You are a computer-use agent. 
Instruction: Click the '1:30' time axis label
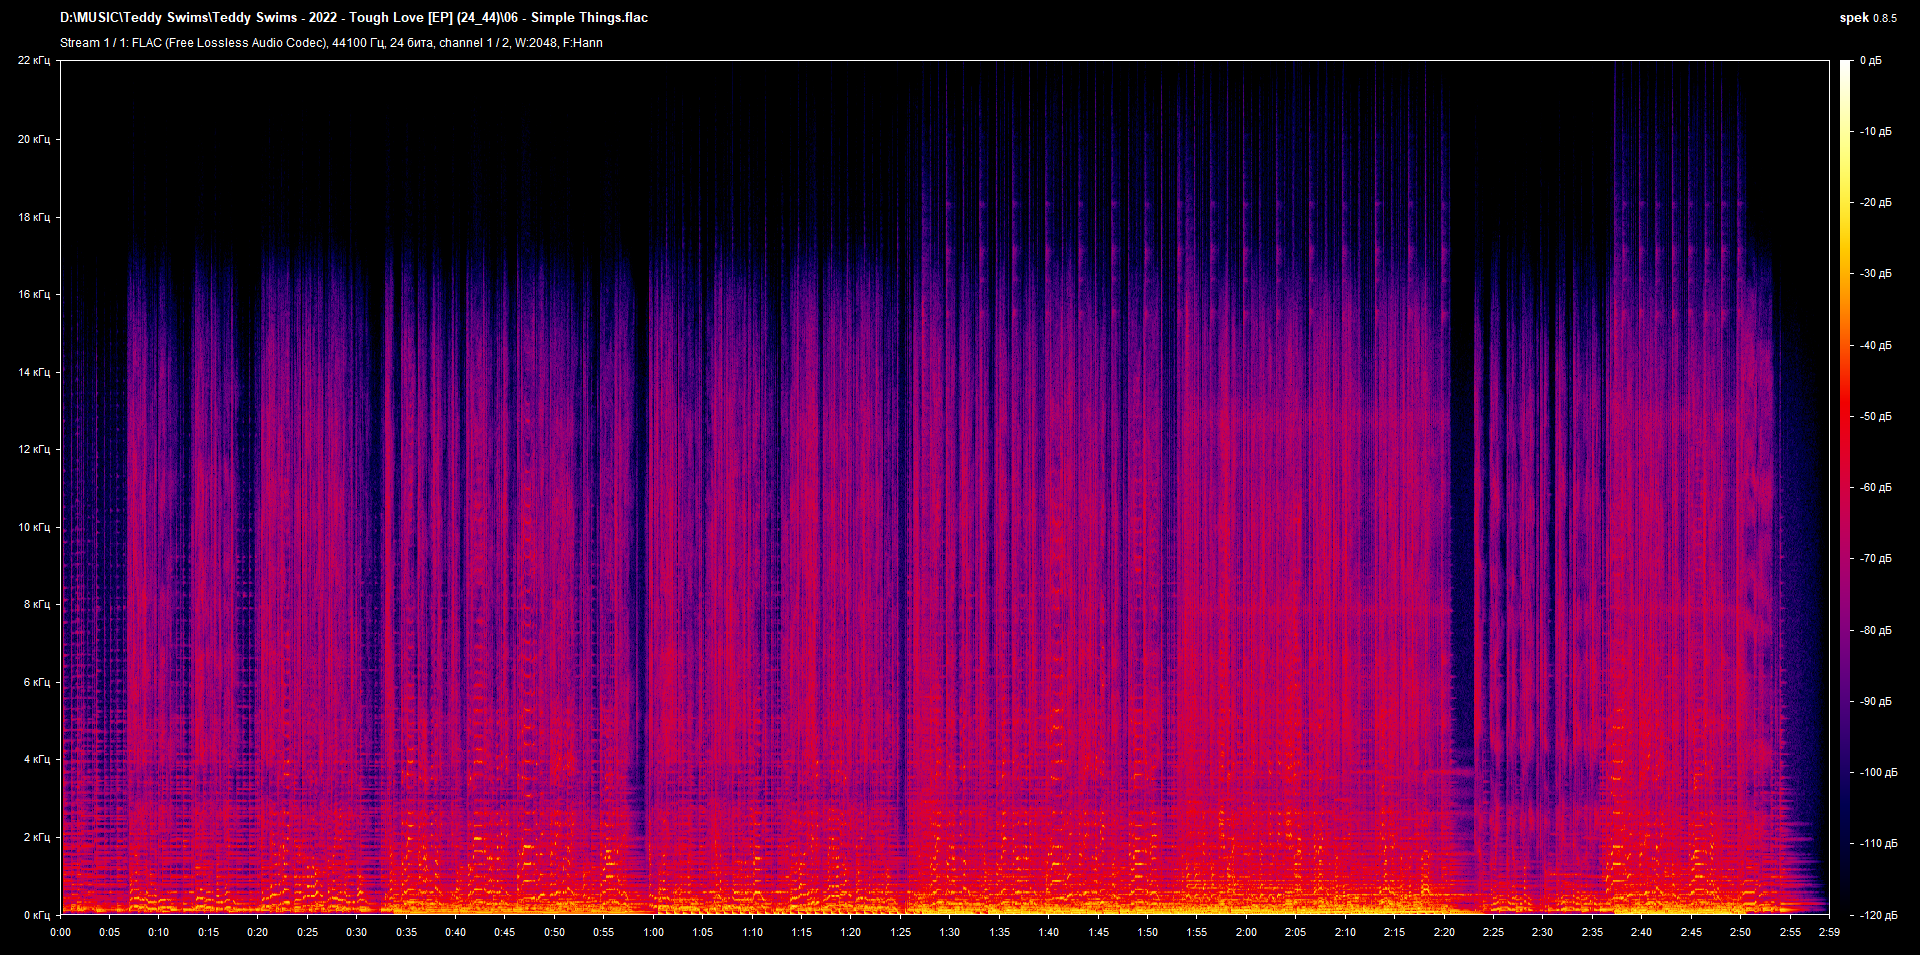click(950, 932)
